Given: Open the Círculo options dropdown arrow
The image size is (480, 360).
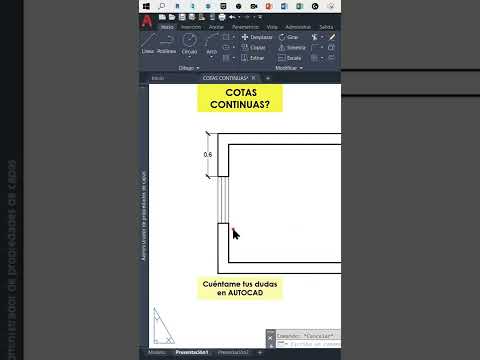Looking at the screenshot, I should pyautogui.click(x=189, y=57).
